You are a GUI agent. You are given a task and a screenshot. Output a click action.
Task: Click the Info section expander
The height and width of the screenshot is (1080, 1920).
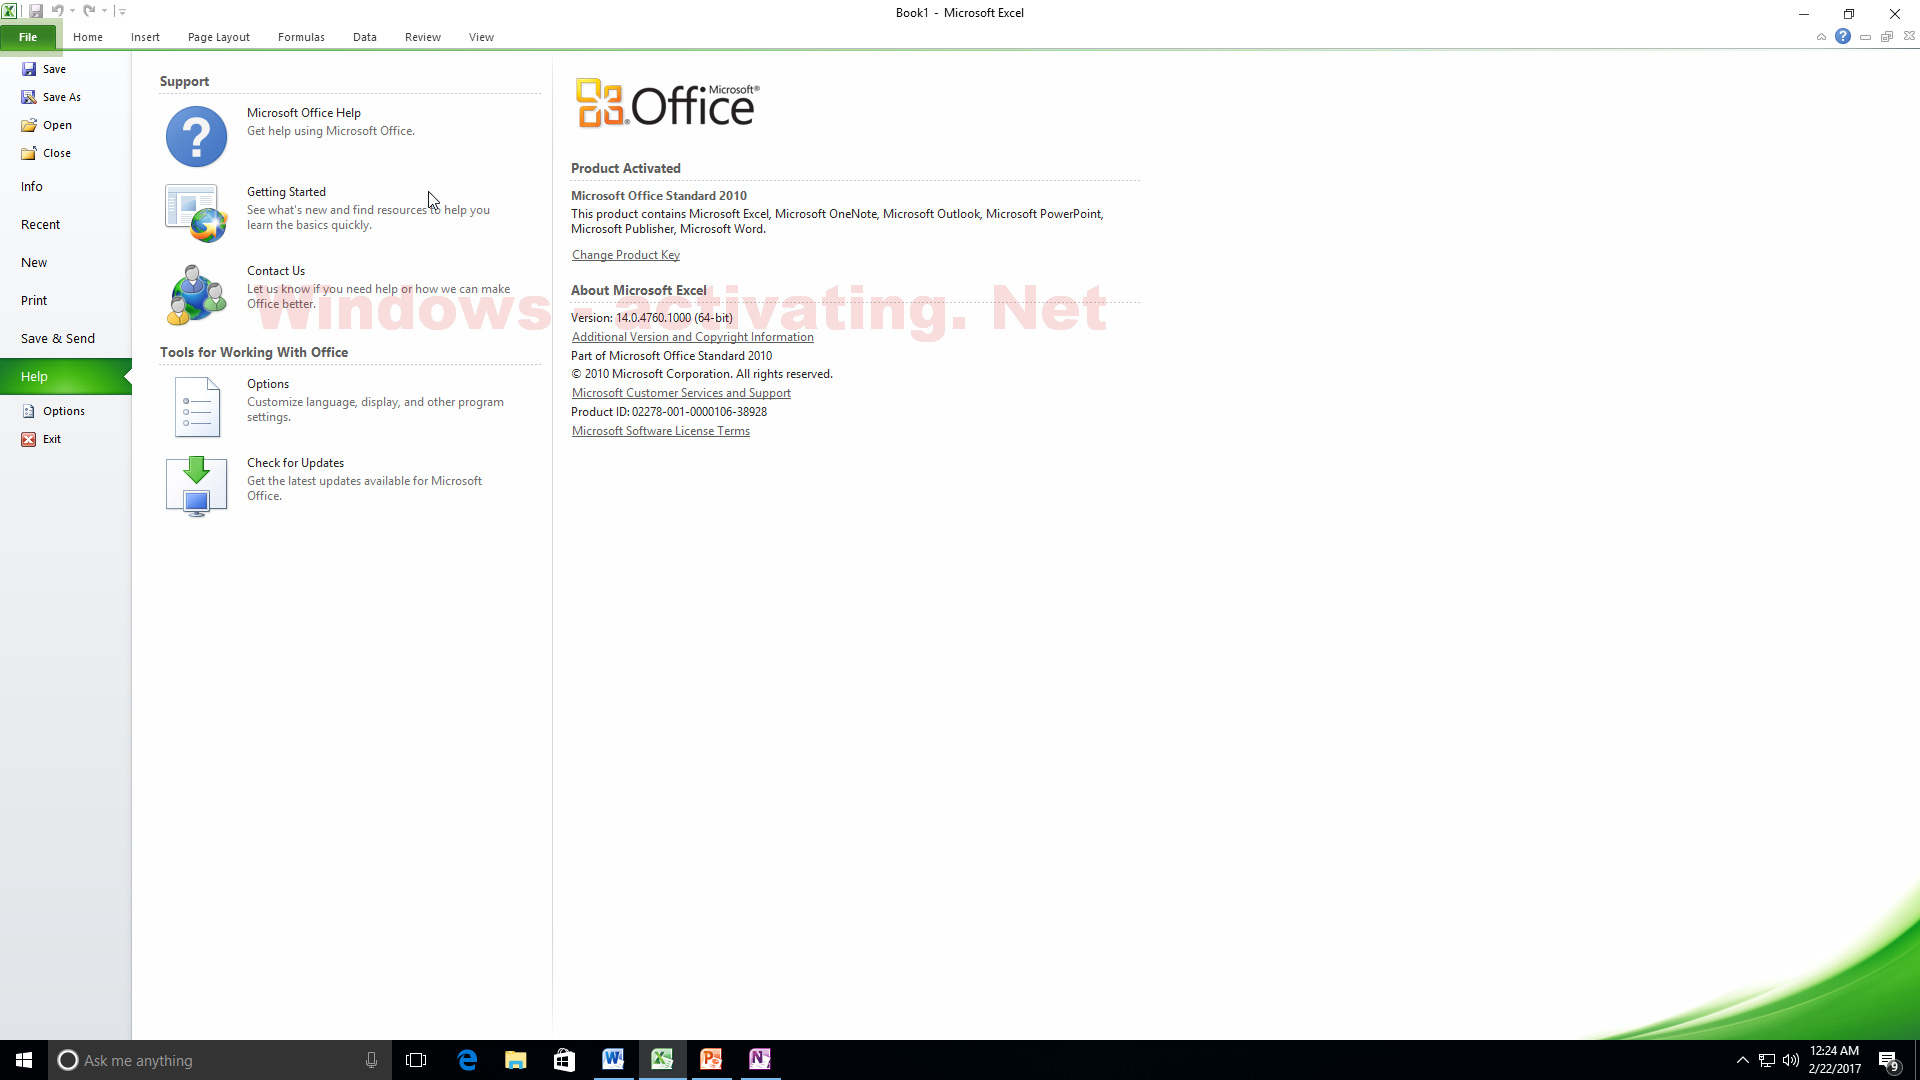(32, 186)
